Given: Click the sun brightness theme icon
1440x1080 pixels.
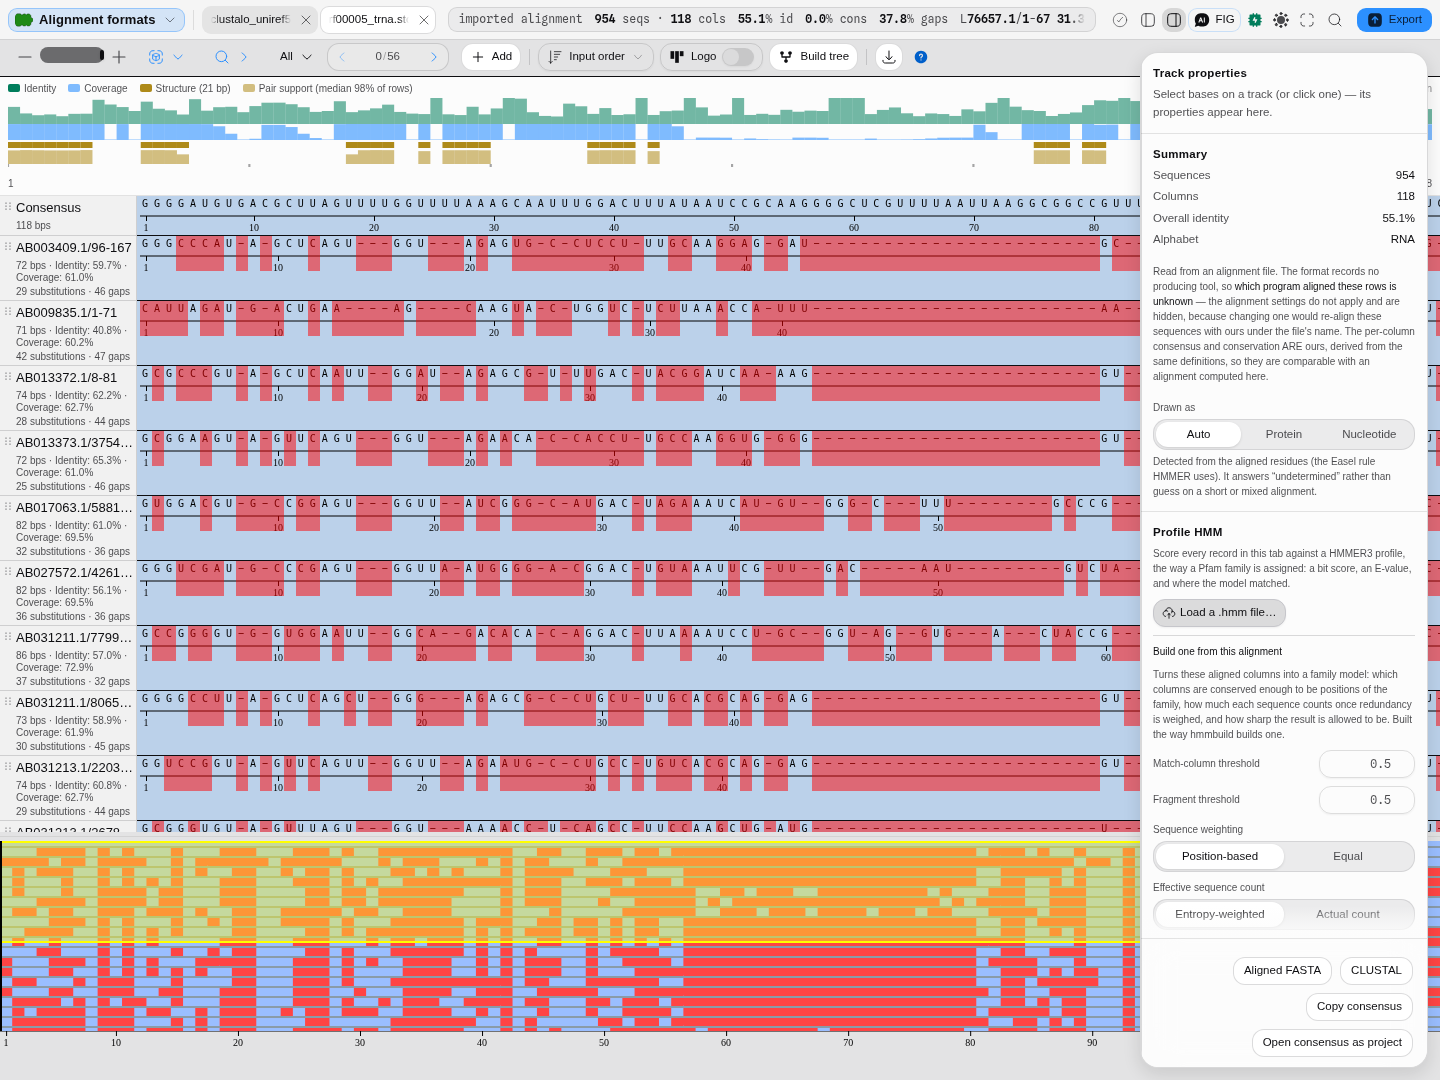Looking at the screenshot, I should (x=1281, y=20).
